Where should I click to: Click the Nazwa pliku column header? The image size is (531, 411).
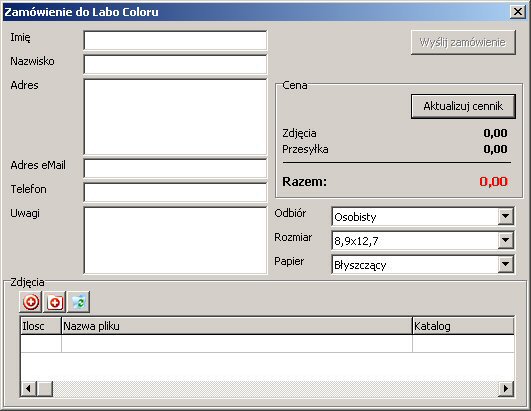pos(237,326)
